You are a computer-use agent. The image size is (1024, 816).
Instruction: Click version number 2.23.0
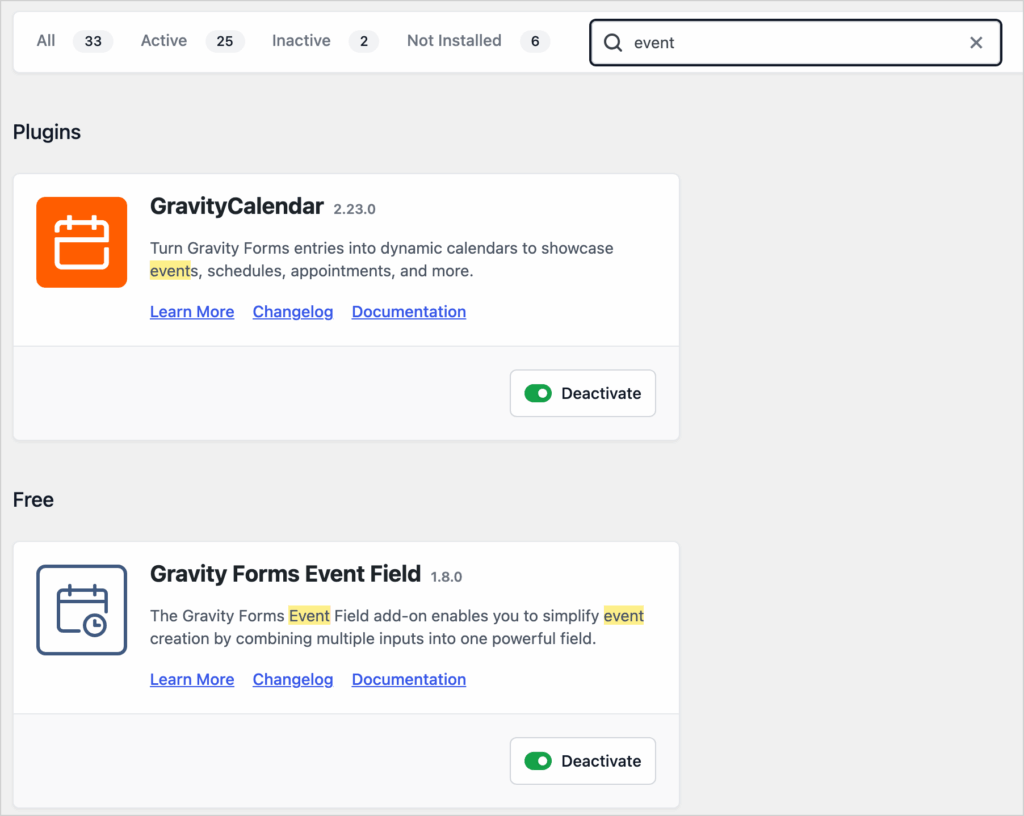point(355,209)
